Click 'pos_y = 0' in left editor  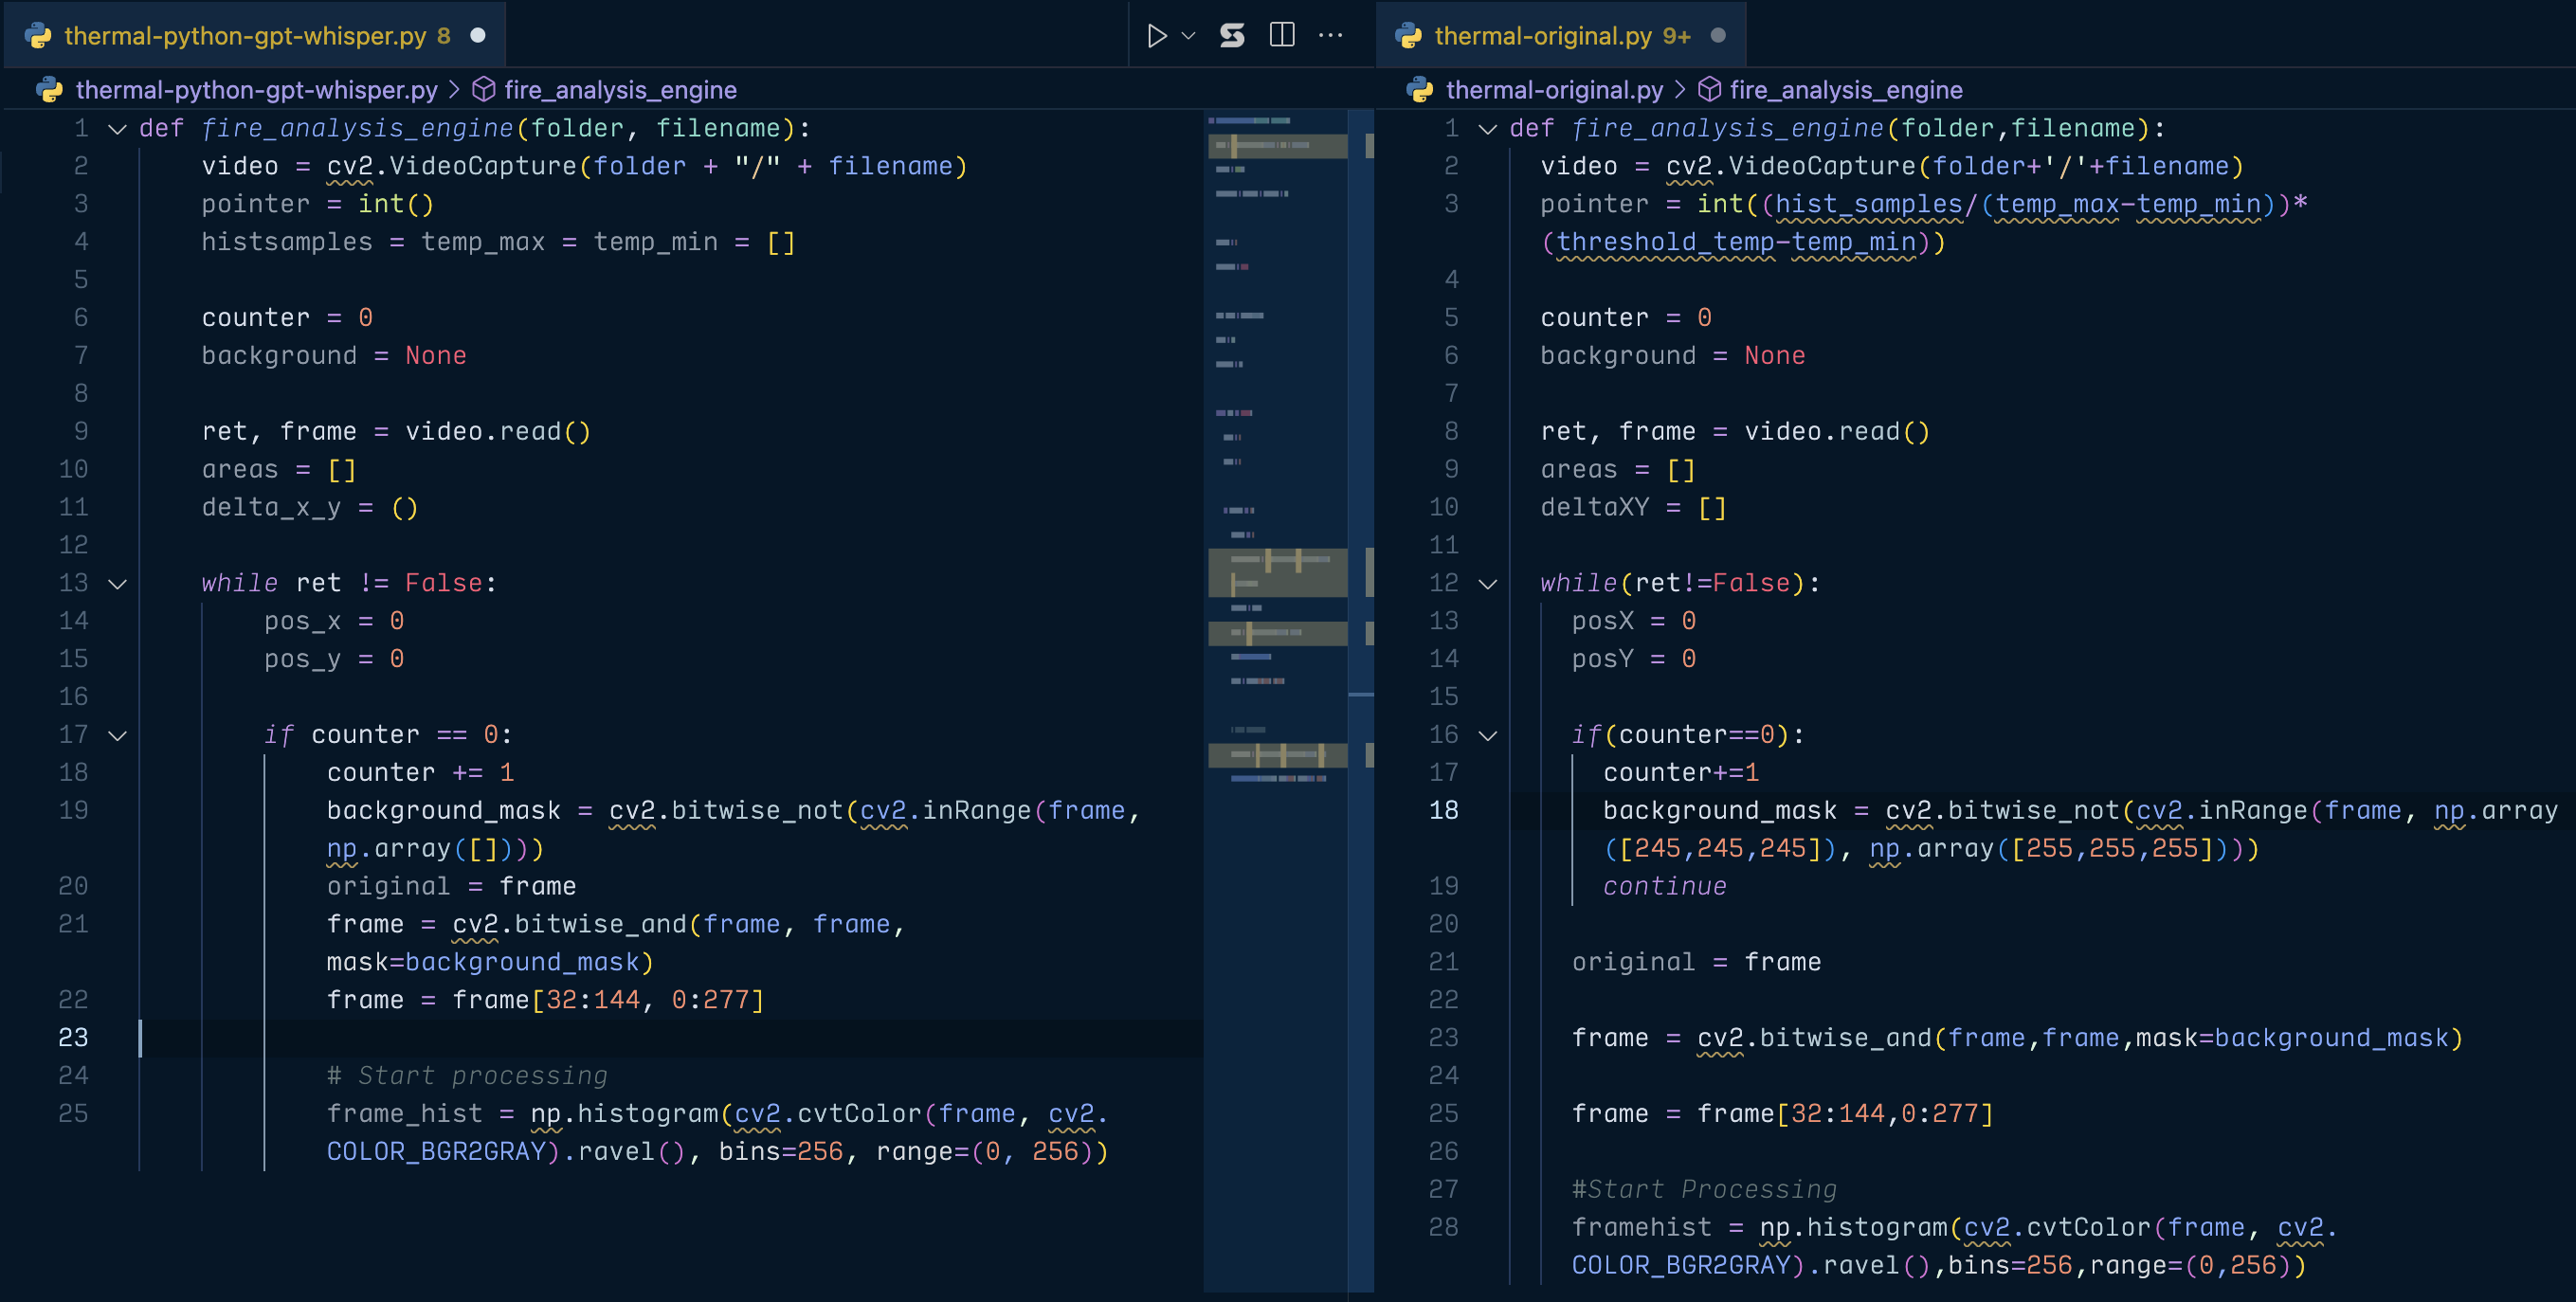pyautogui.click(x=334, y=660)
